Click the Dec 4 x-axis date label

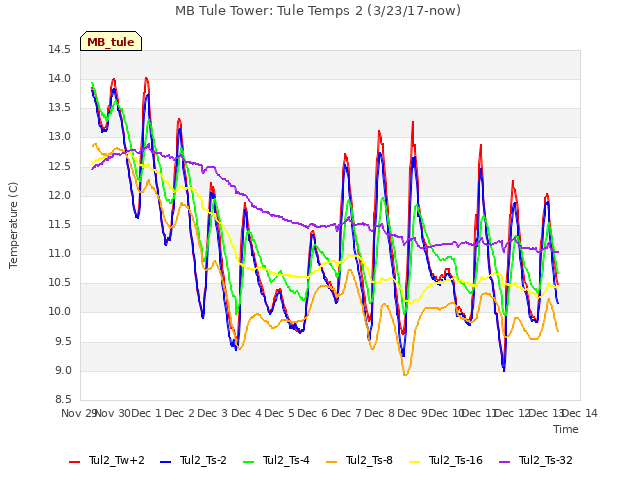point(246,413)
